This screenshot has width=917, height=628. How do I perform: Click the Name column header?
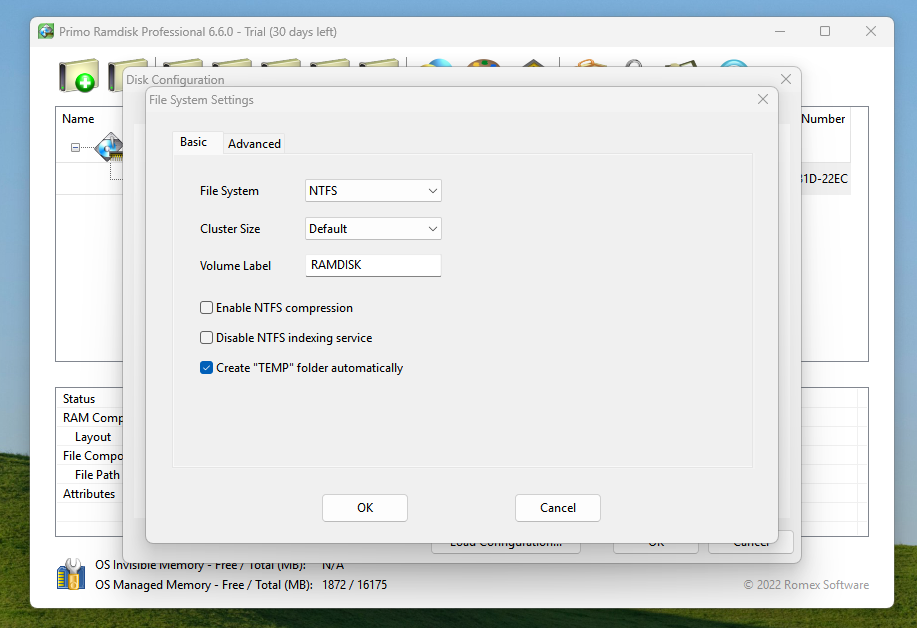78,119
